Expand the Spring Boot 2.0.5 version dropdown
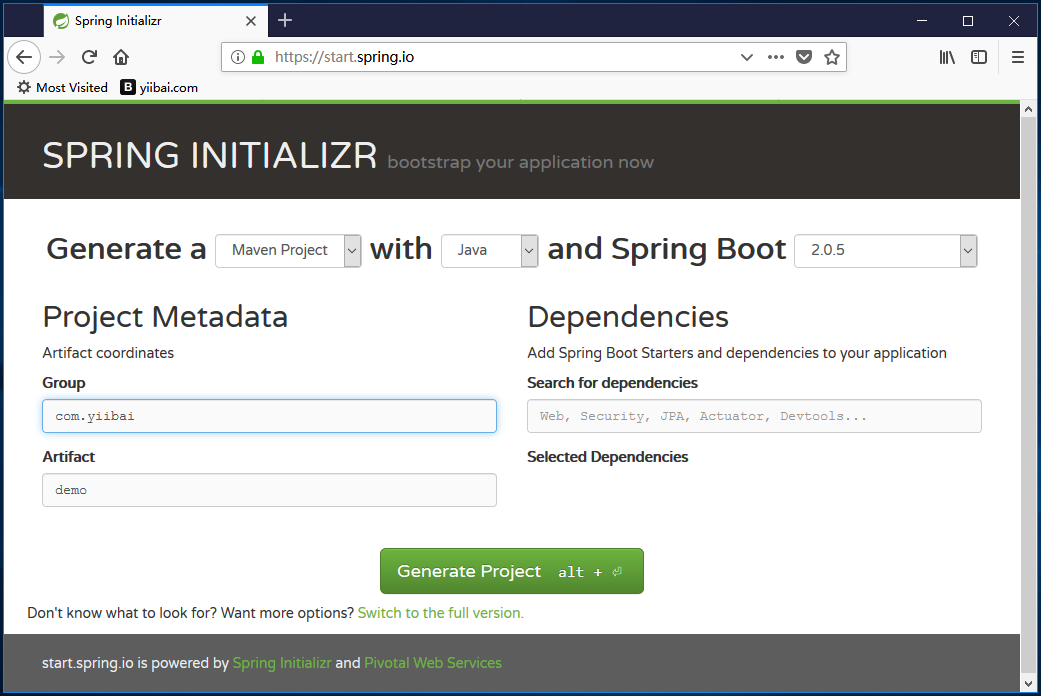The height and width of the screenshot is (696, 1041). click(x=885, y=250)
